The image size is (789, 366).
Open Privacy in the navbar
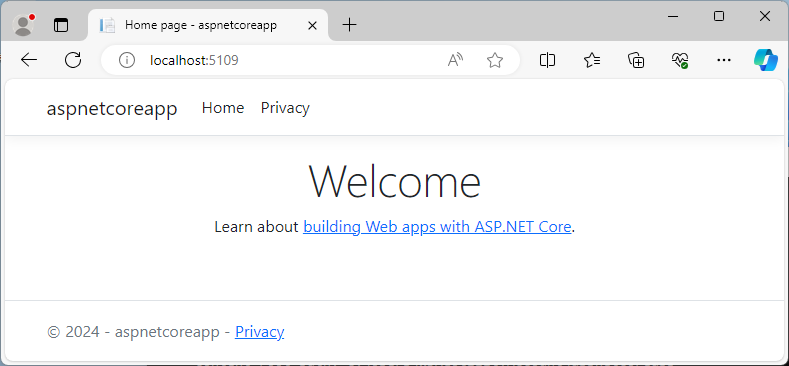coord(285,108)
